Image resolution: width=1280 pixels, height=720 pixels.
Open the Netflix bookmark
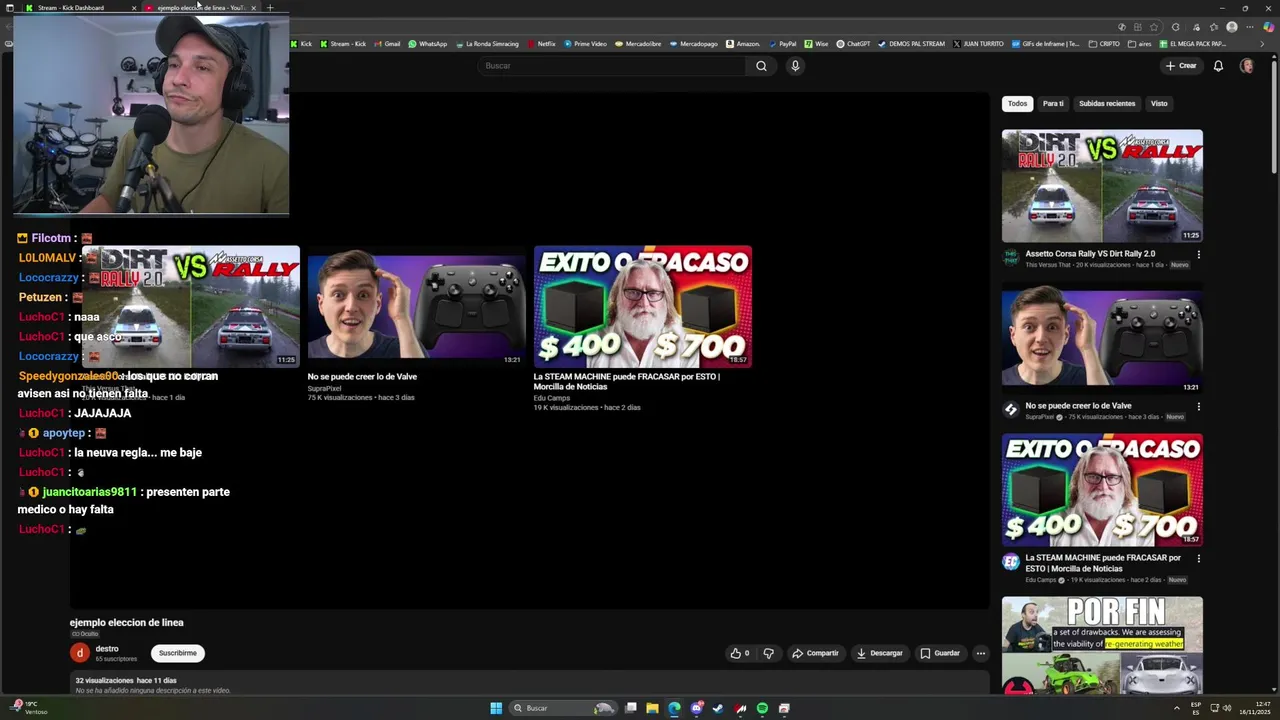pyautogui.click(x=541, y=44)
